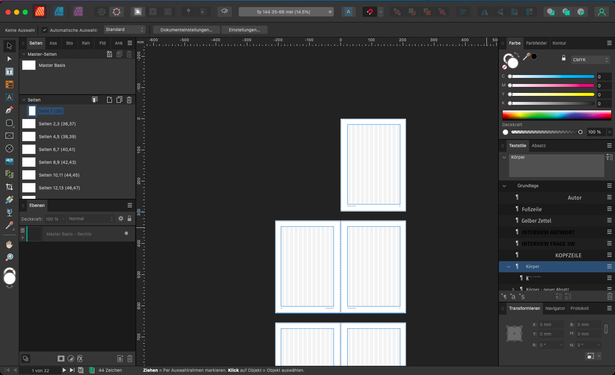Toggle the Automatische Auswahl checkbox
The image size is (615, 375).
tap(45, 30)
